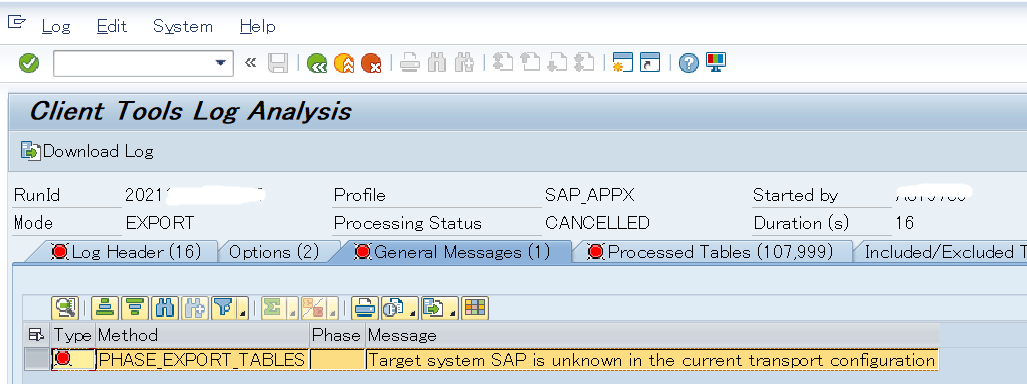Open the Edit menu
This screenshot has width=1027, height=384.
(x=111, y=27)
